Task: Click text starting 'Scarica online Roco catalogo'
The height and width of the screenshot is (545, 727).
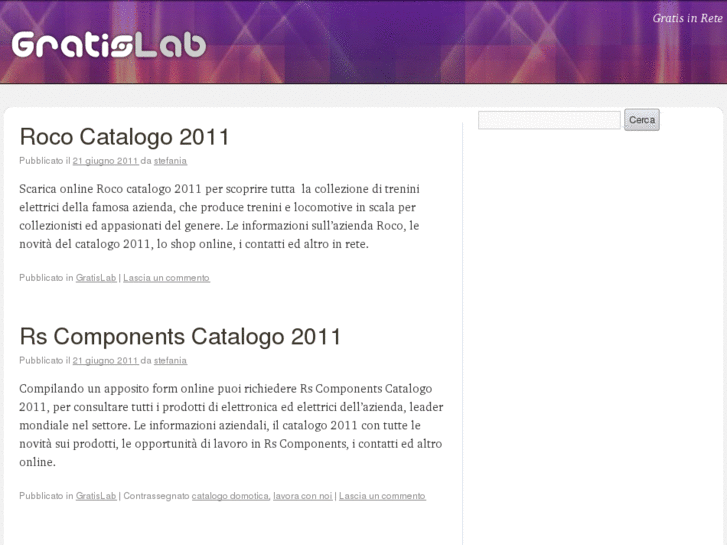Action: [219, 216]
